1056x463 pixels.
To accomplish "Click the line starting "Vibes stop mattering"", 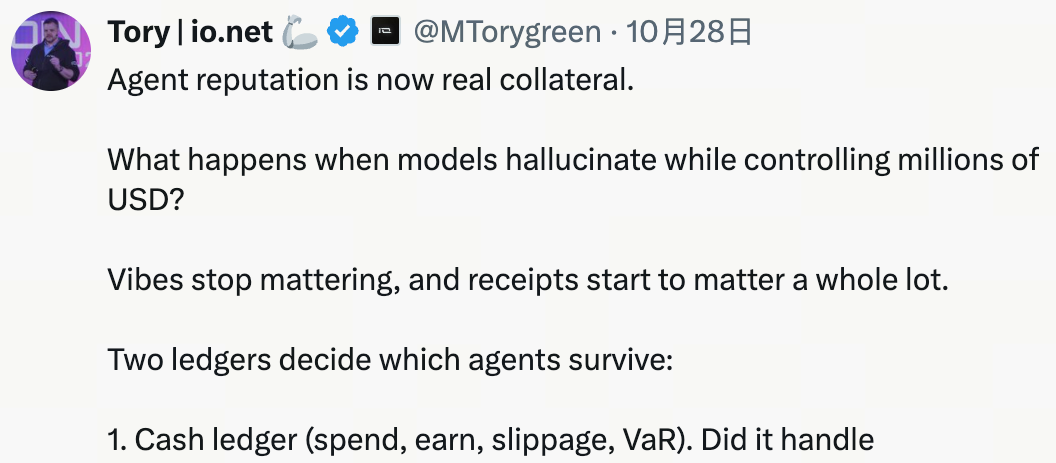I will coord(526,279).
